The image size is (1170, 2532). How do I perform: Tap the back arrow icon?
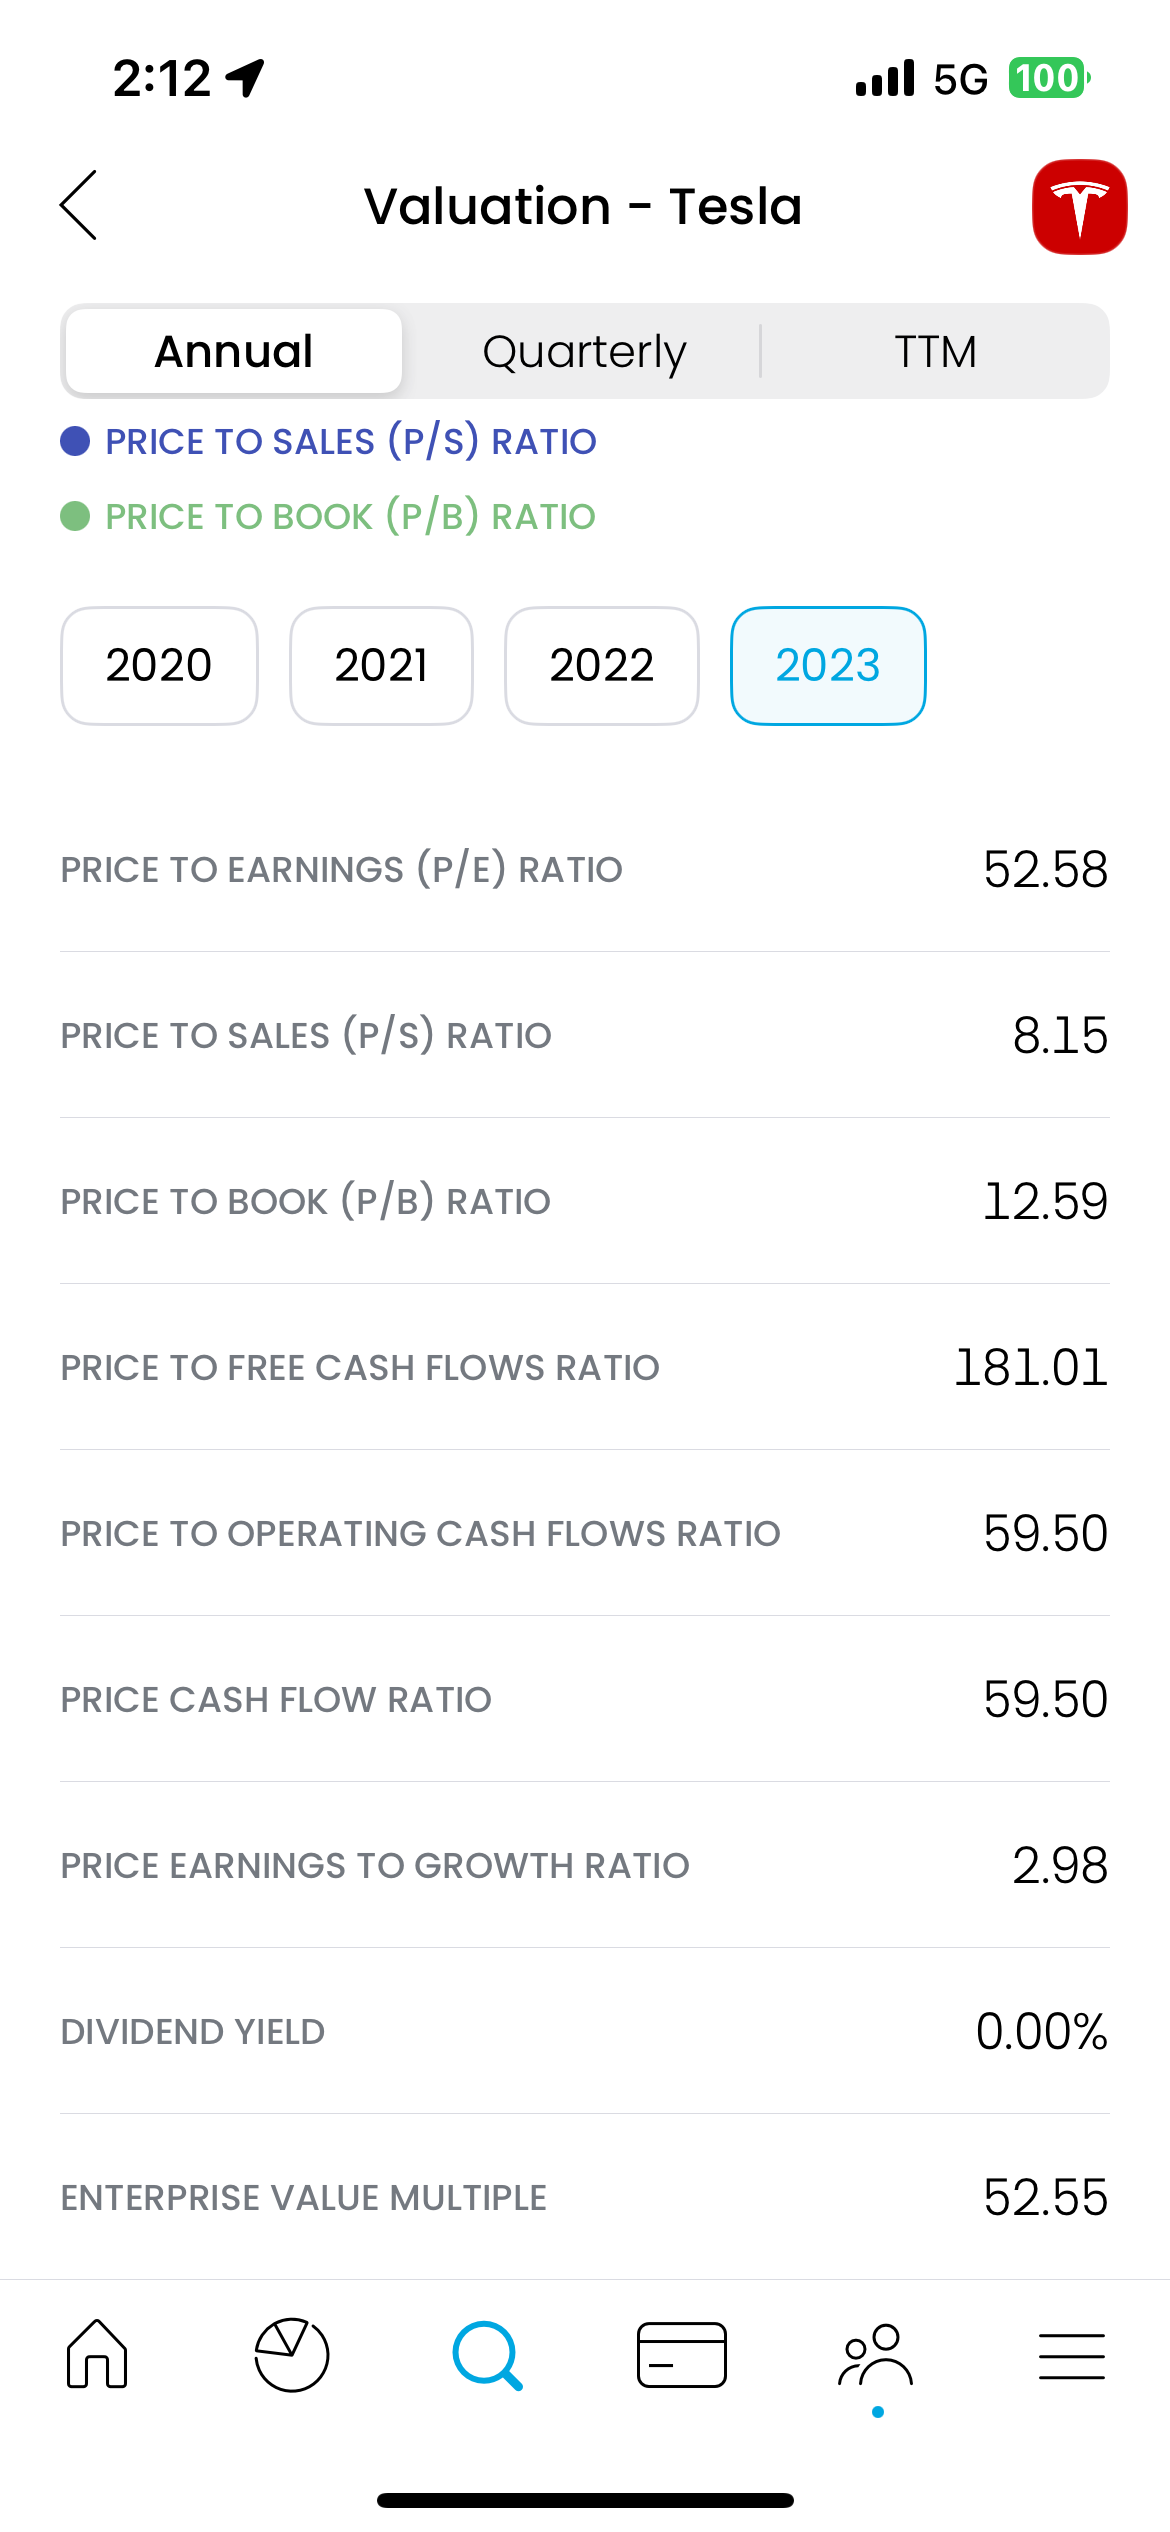click(79, 205)
